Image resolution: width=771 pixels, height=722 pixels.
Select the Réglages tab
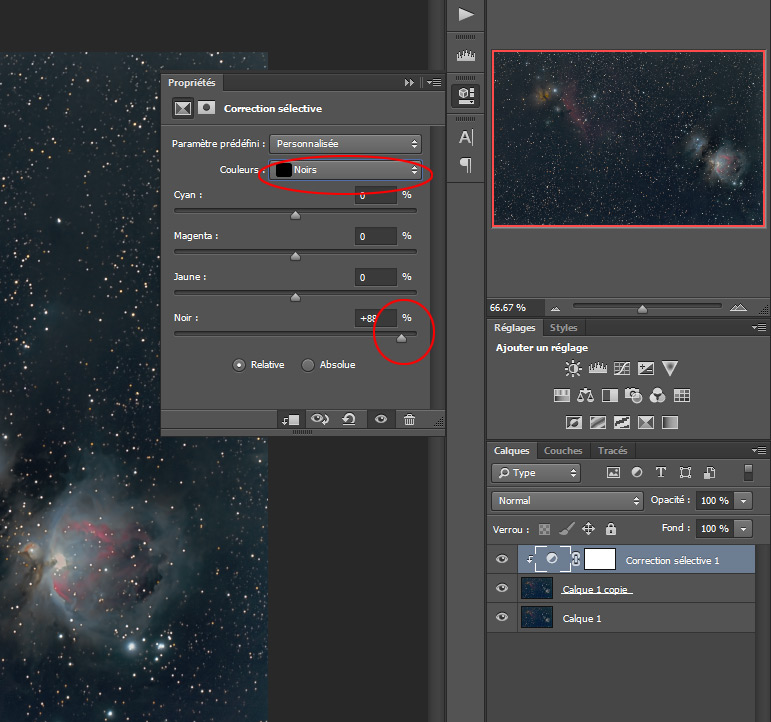tap(514, 328)
